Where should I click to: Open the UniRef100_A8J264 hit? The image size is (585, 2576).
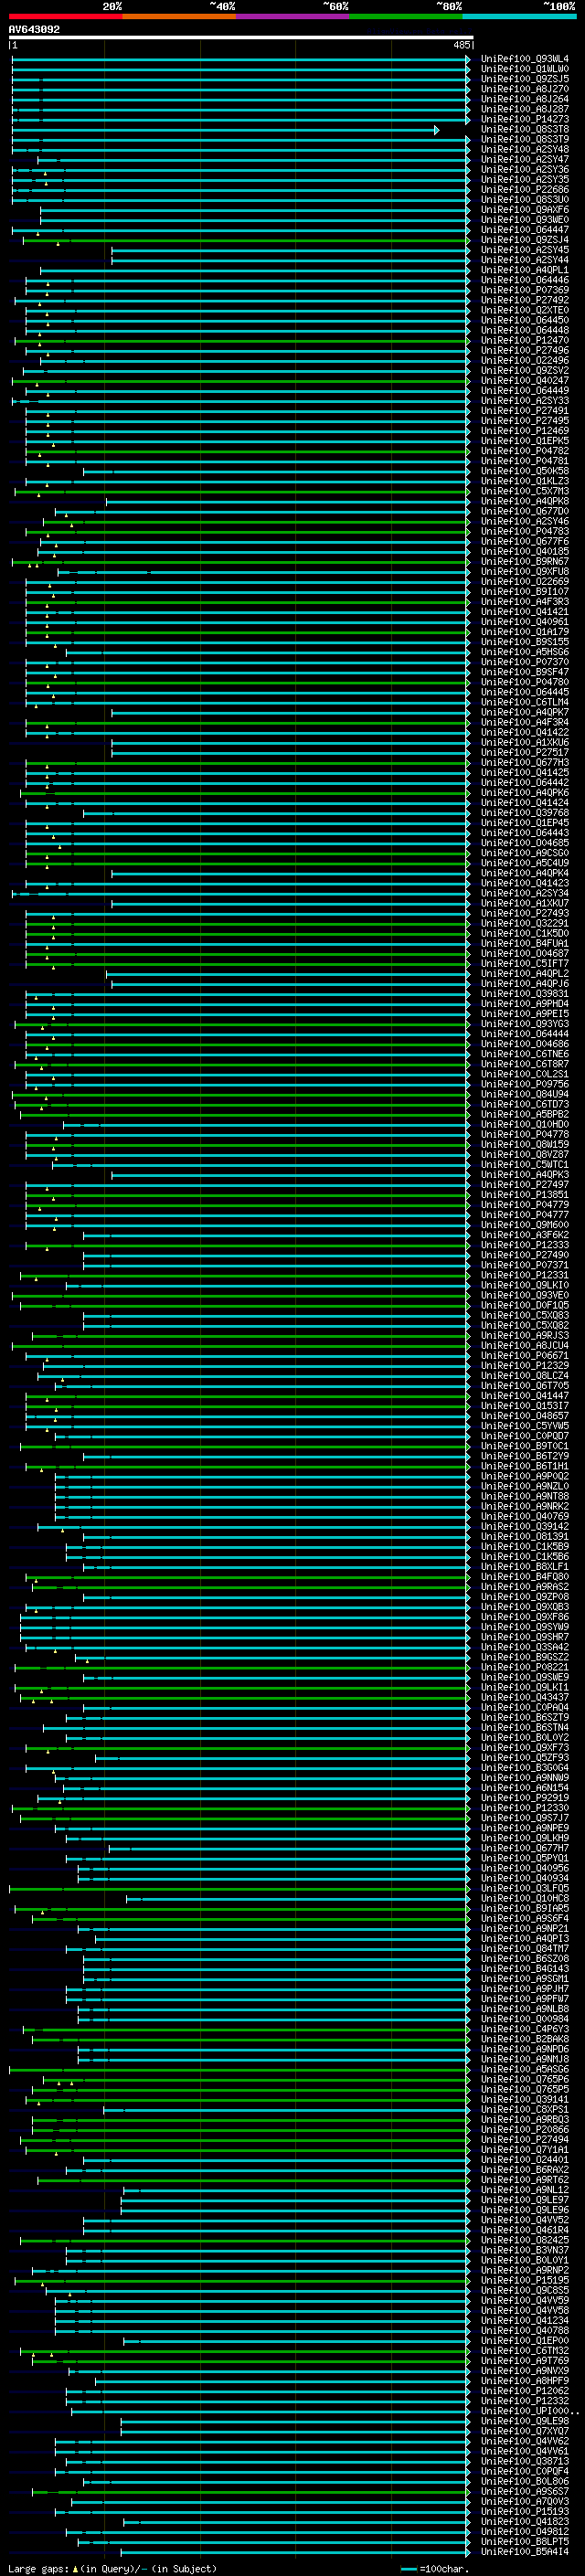524,99
